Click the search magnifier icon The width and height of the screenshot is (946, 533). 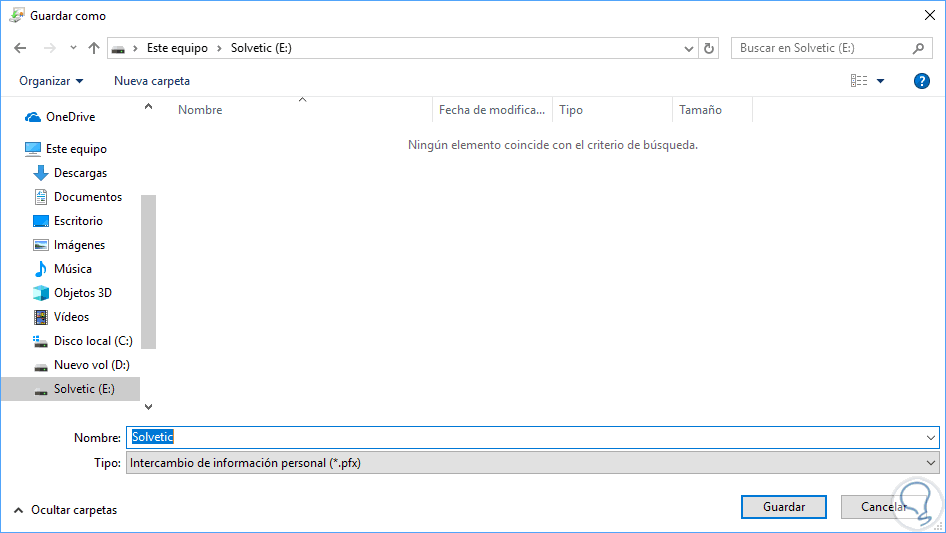point(918,48)
